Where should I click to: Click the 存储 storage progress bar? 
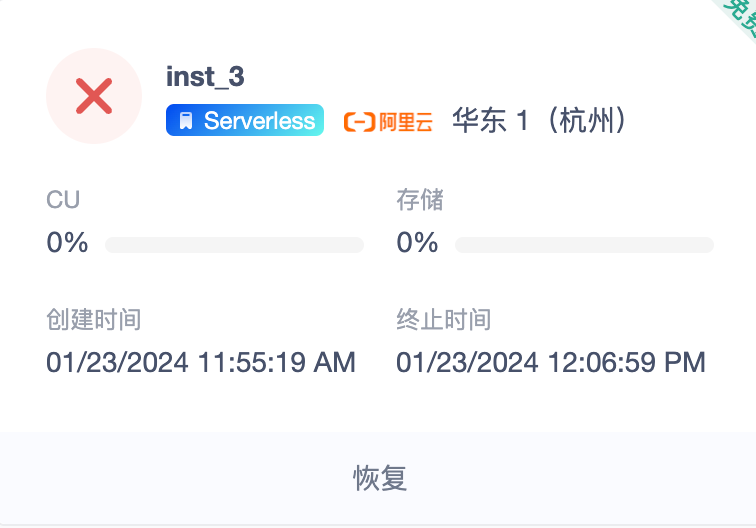(584, 245)
